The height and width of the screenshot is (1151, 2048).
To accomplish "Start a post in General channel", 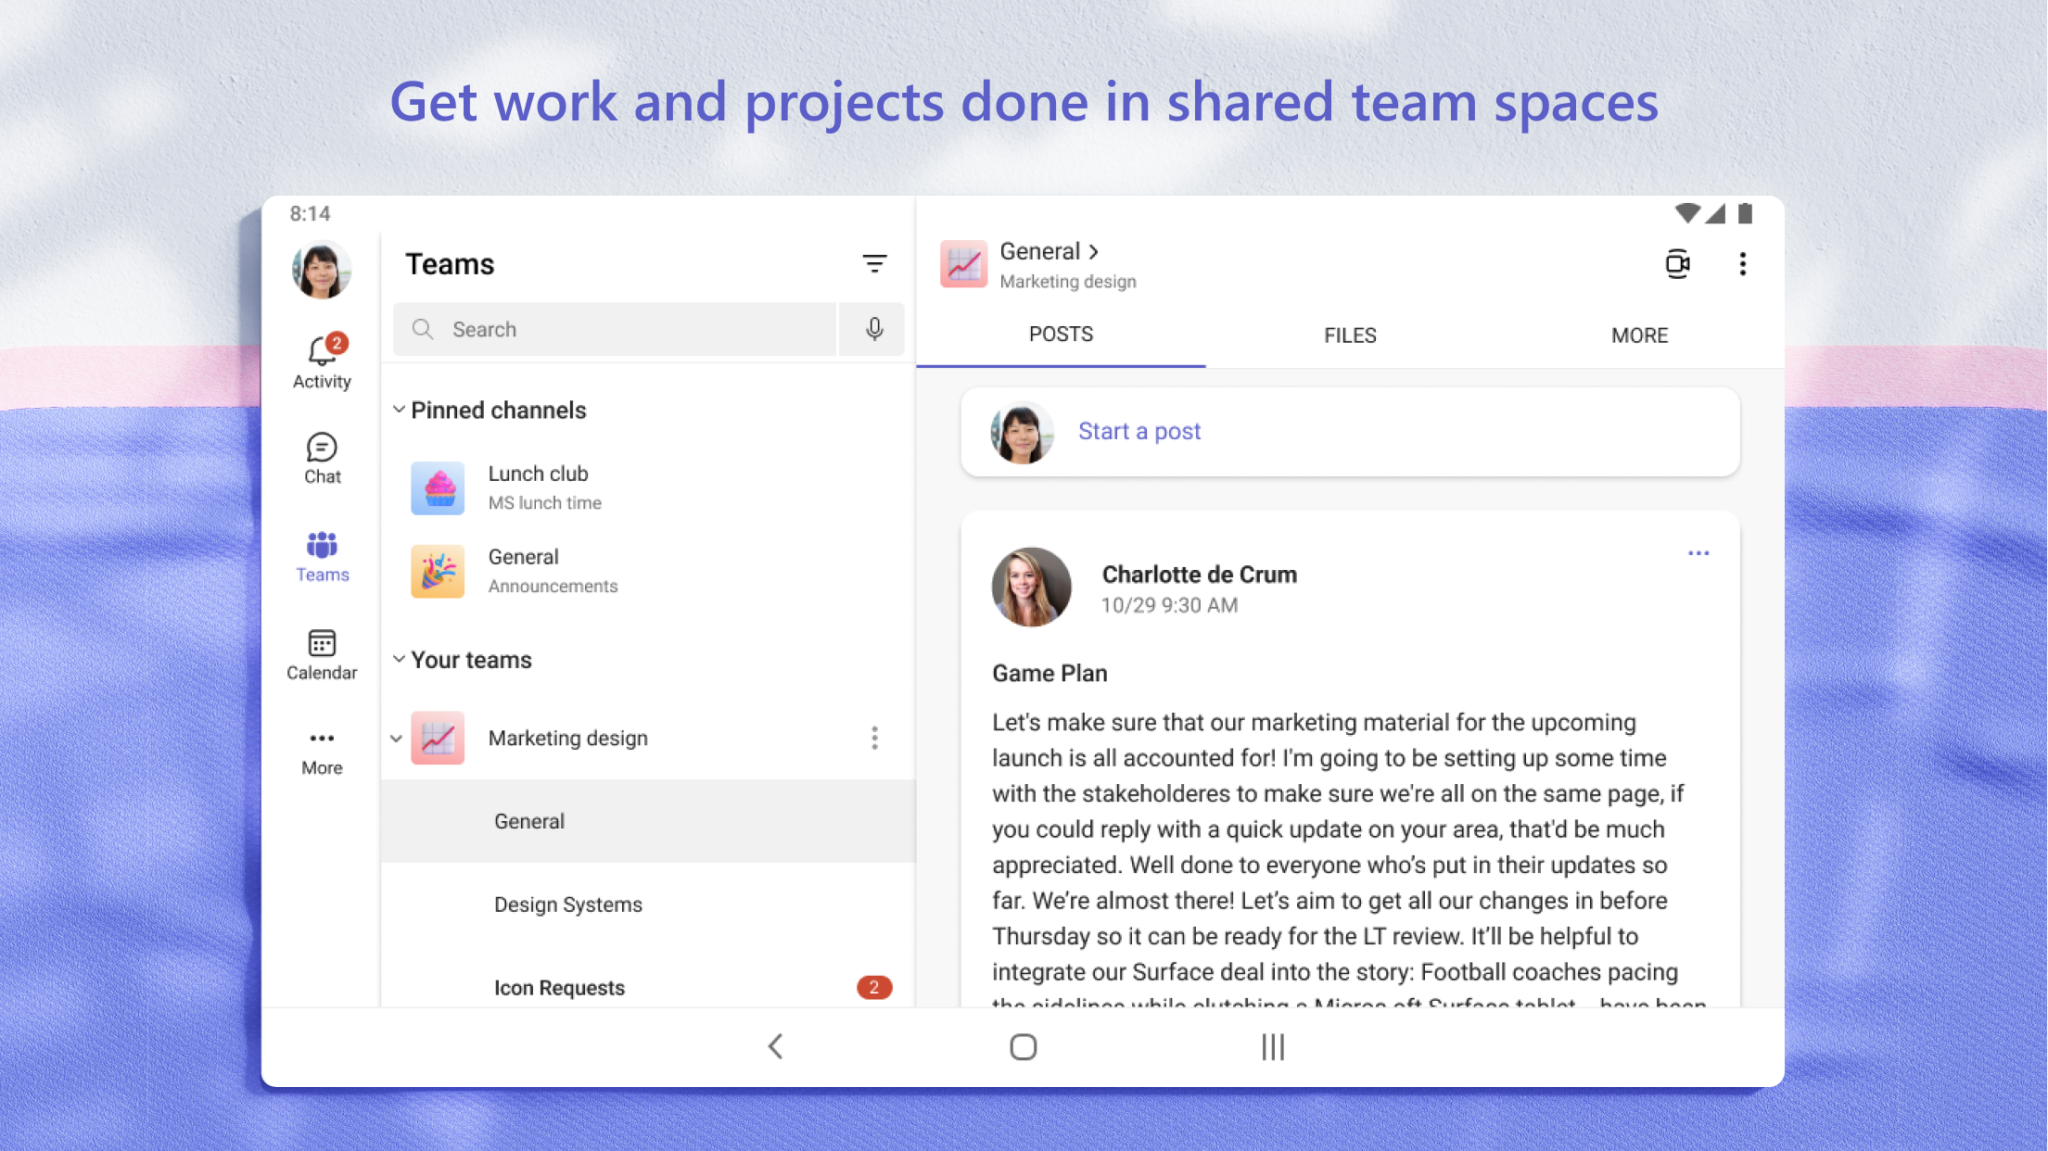I will tap(1138, 431).
